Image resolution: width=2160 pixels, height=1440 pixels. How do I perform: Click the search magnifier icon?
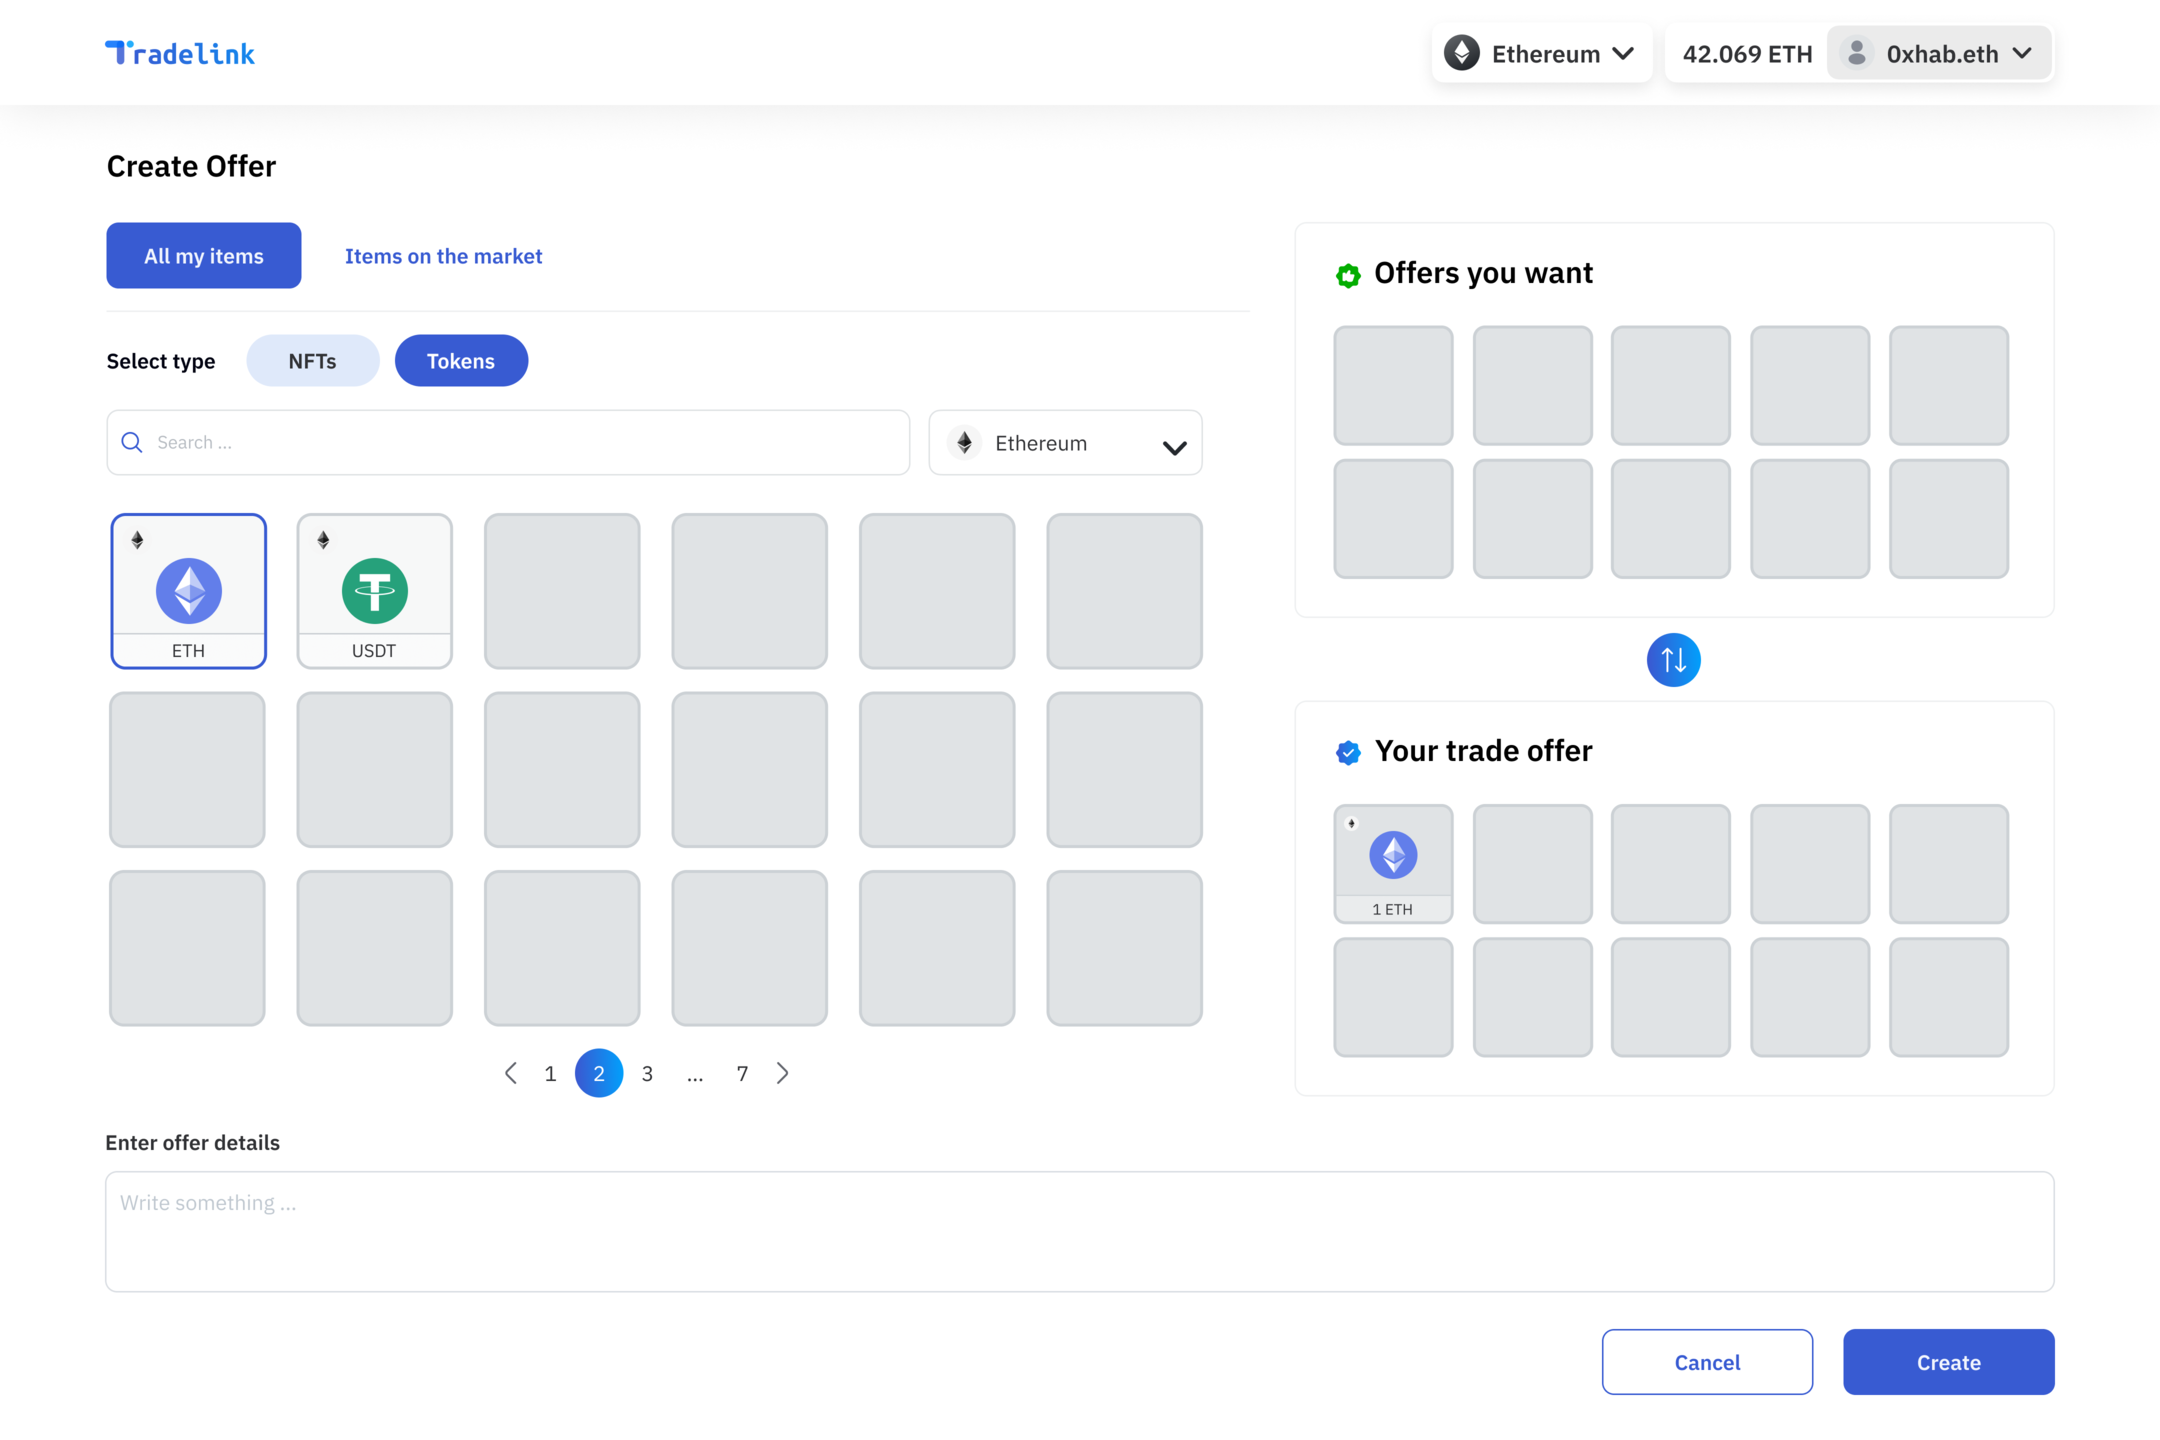pos(132,442)
